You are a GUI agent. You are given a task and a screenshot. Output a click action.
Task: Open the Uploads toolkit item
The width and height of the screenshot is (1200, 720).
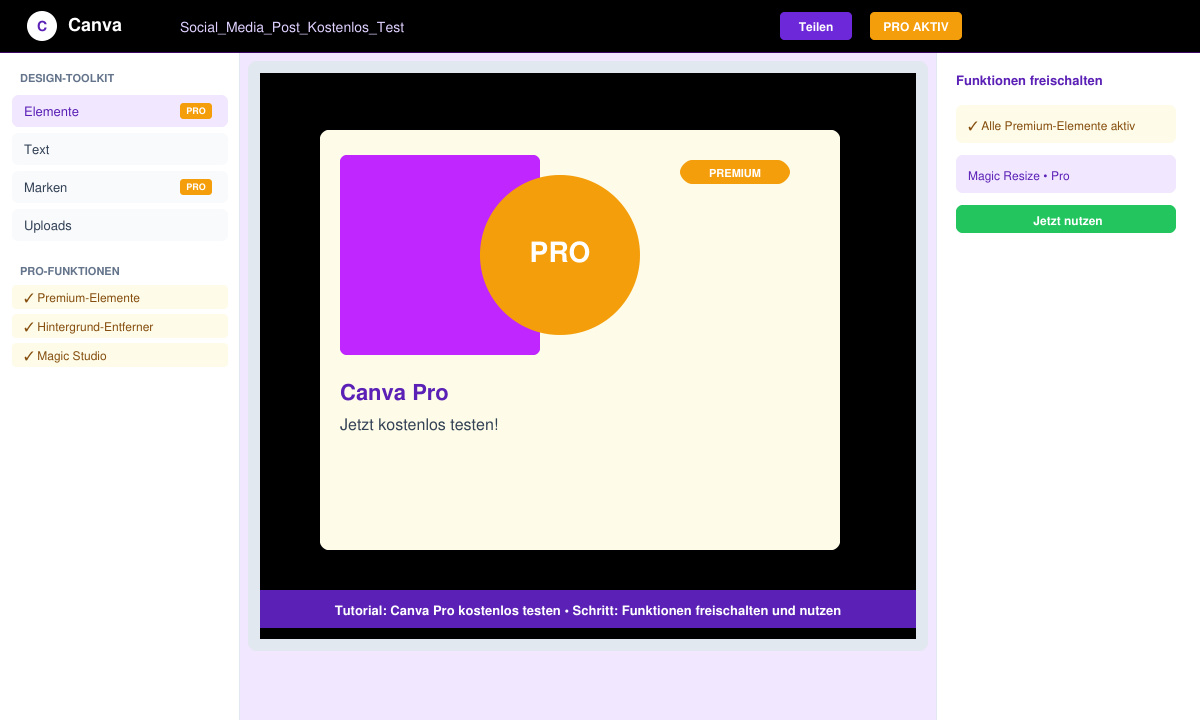(x=120, y=225)
